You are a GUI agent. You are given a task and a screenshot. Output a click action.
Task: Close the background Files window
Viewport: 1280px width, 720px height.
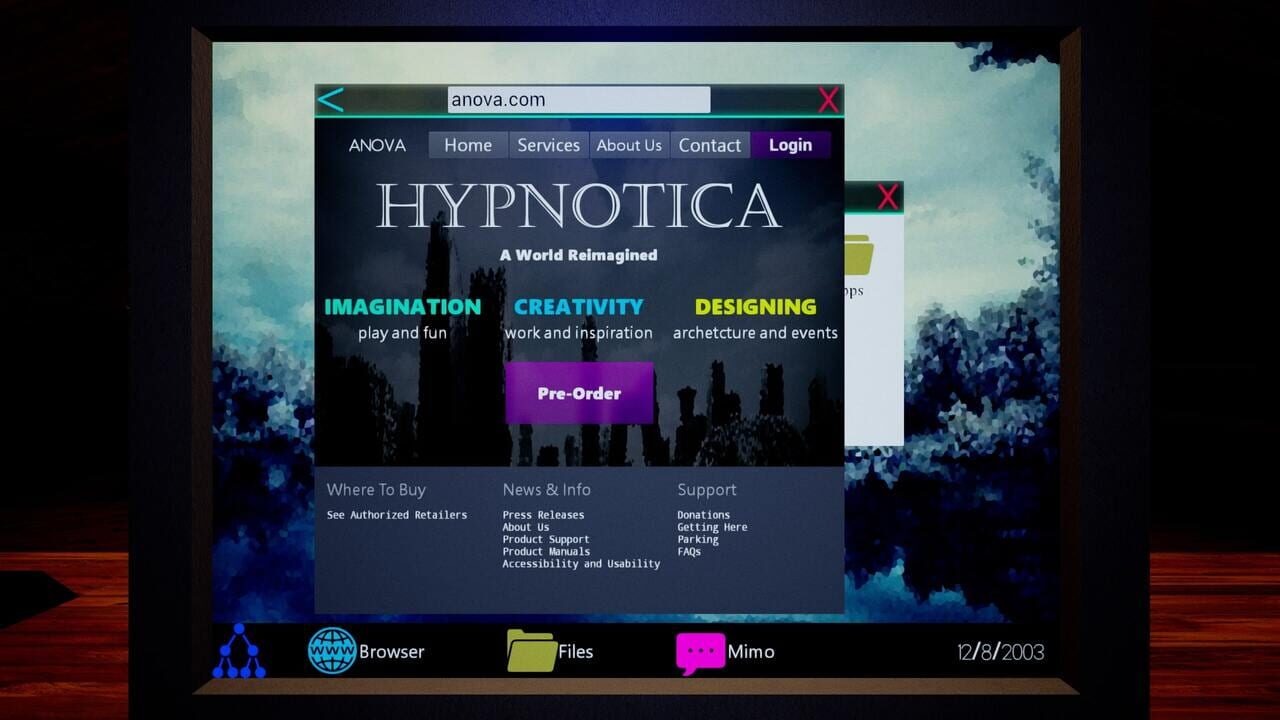(x=887, y=198)
